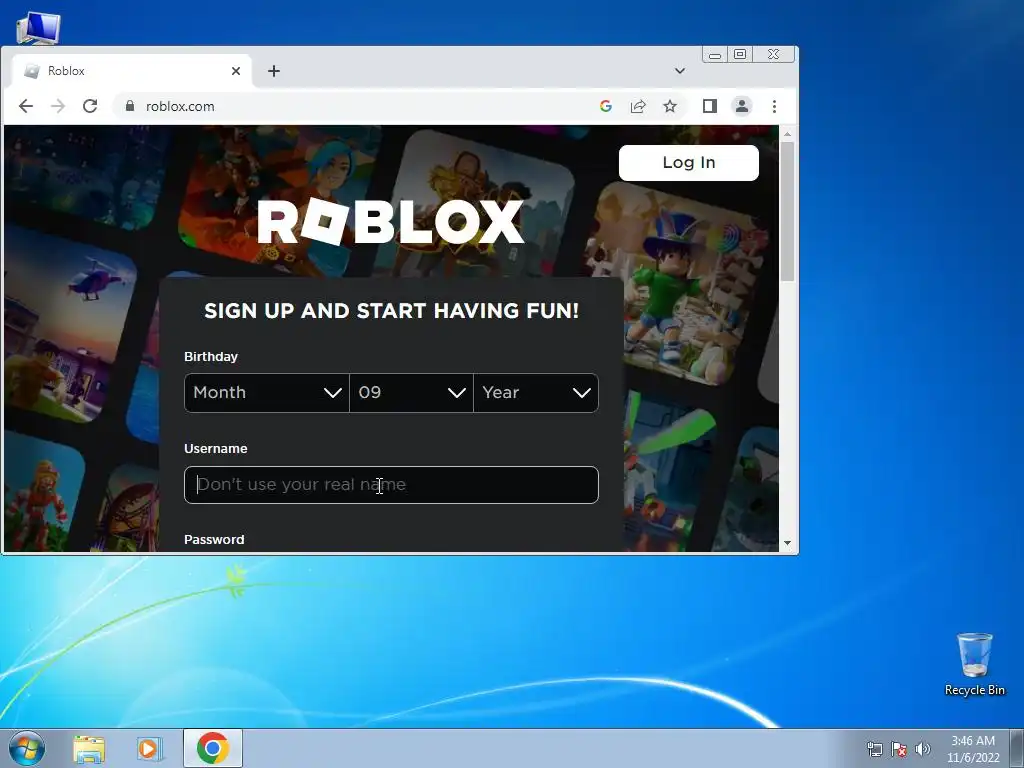Bookmark this tab with star icon

(x=670, y=106)
